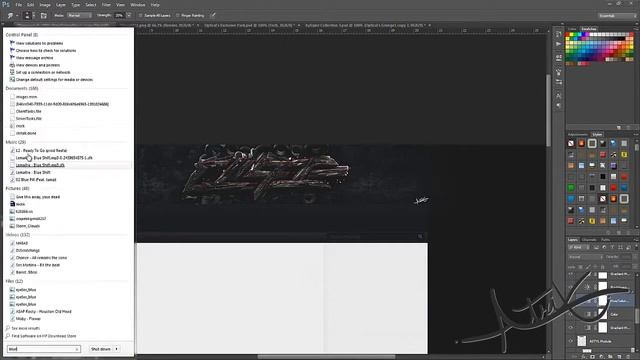Open the Mode dropdown set to Normal
Screen dimensions: 640x360
(x=79, y=16)
